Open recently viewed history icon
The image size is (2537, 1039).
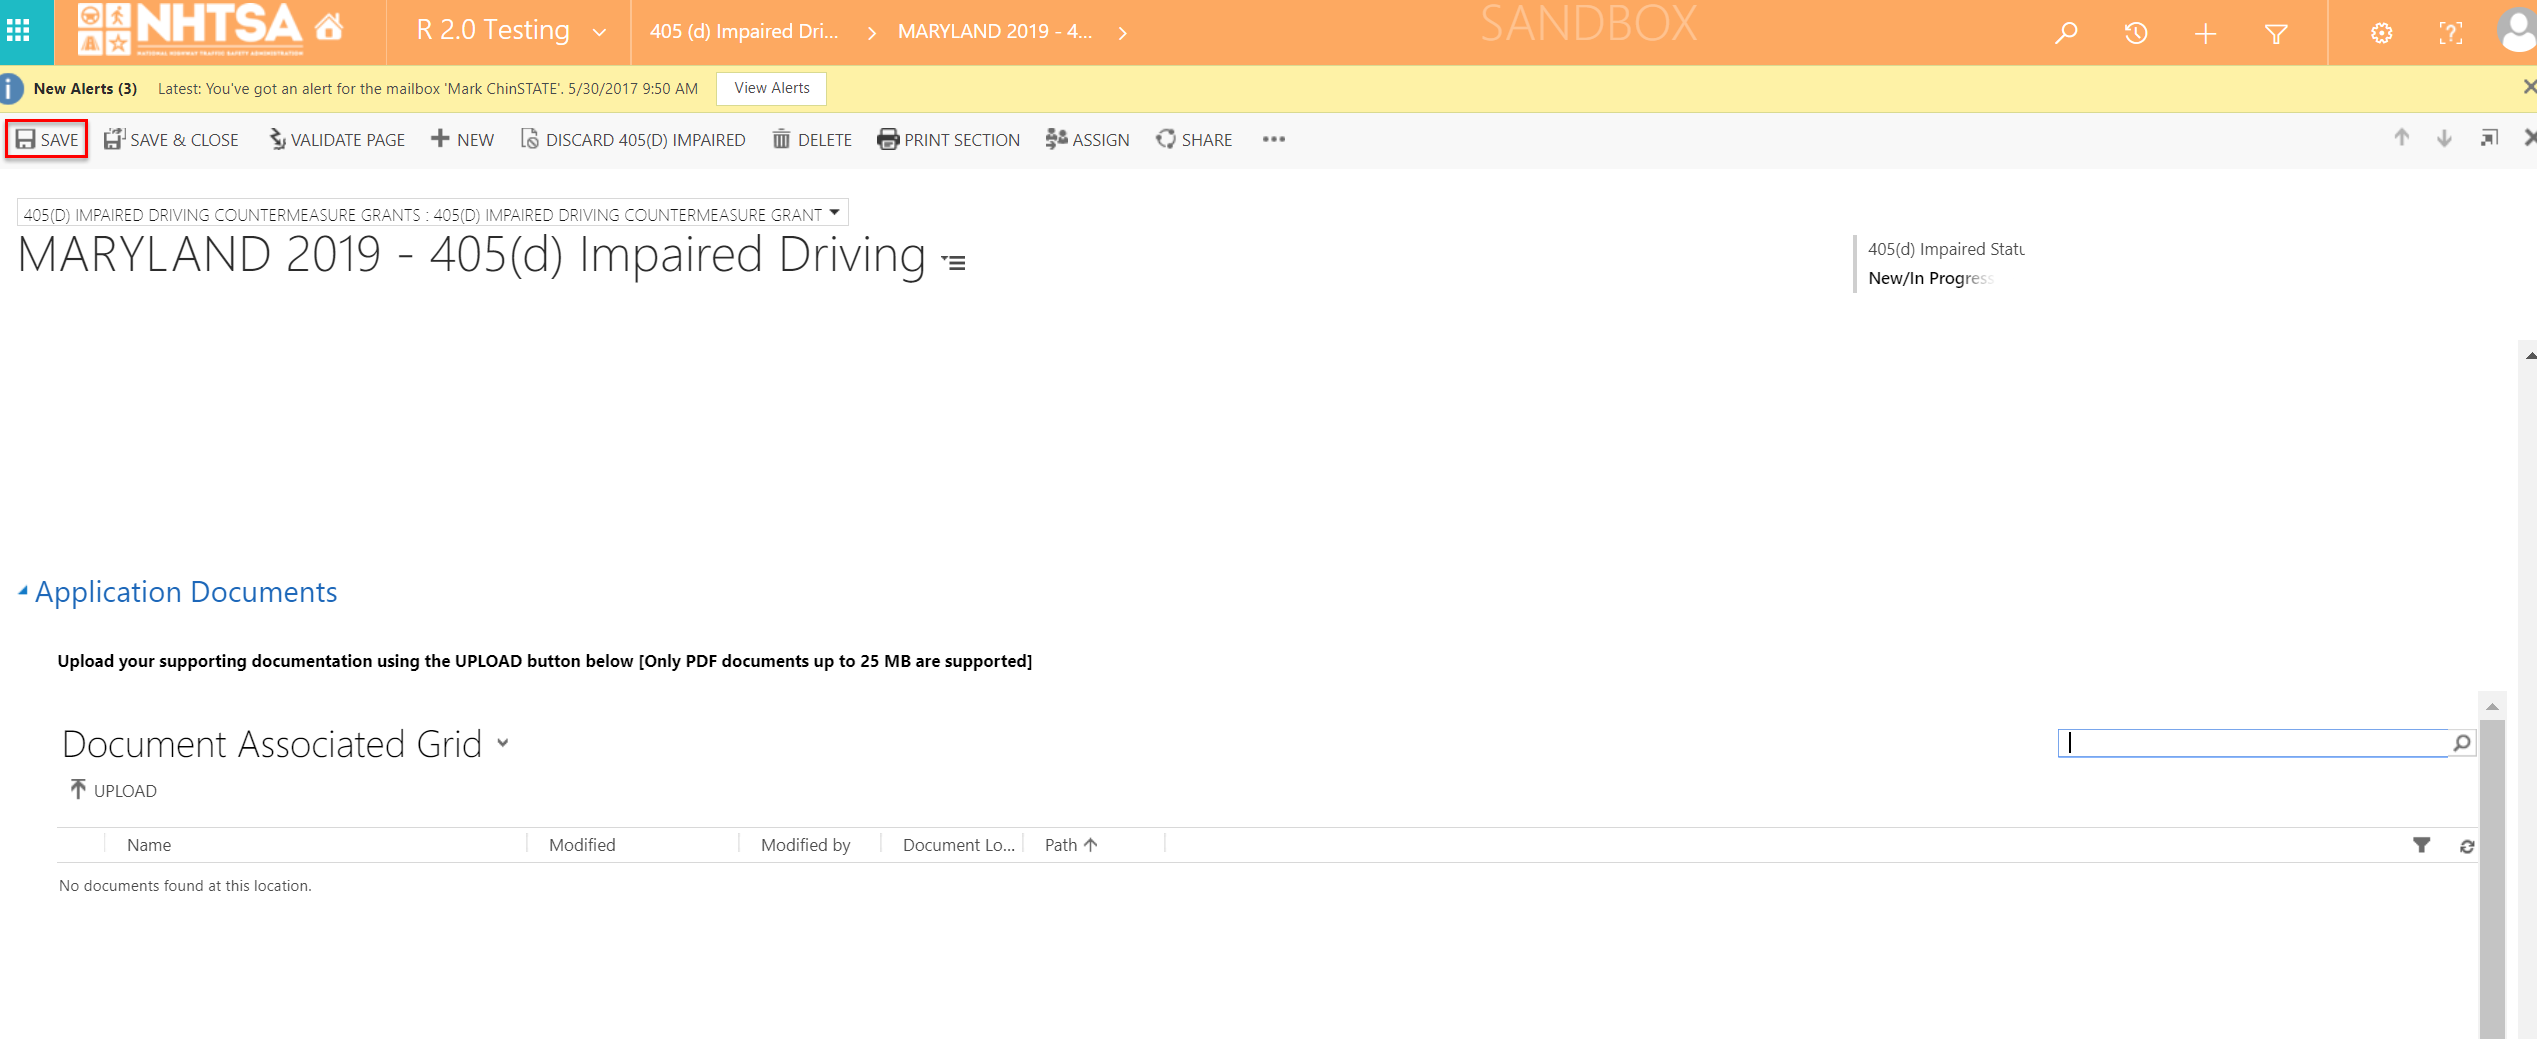tap(2135, 33)
